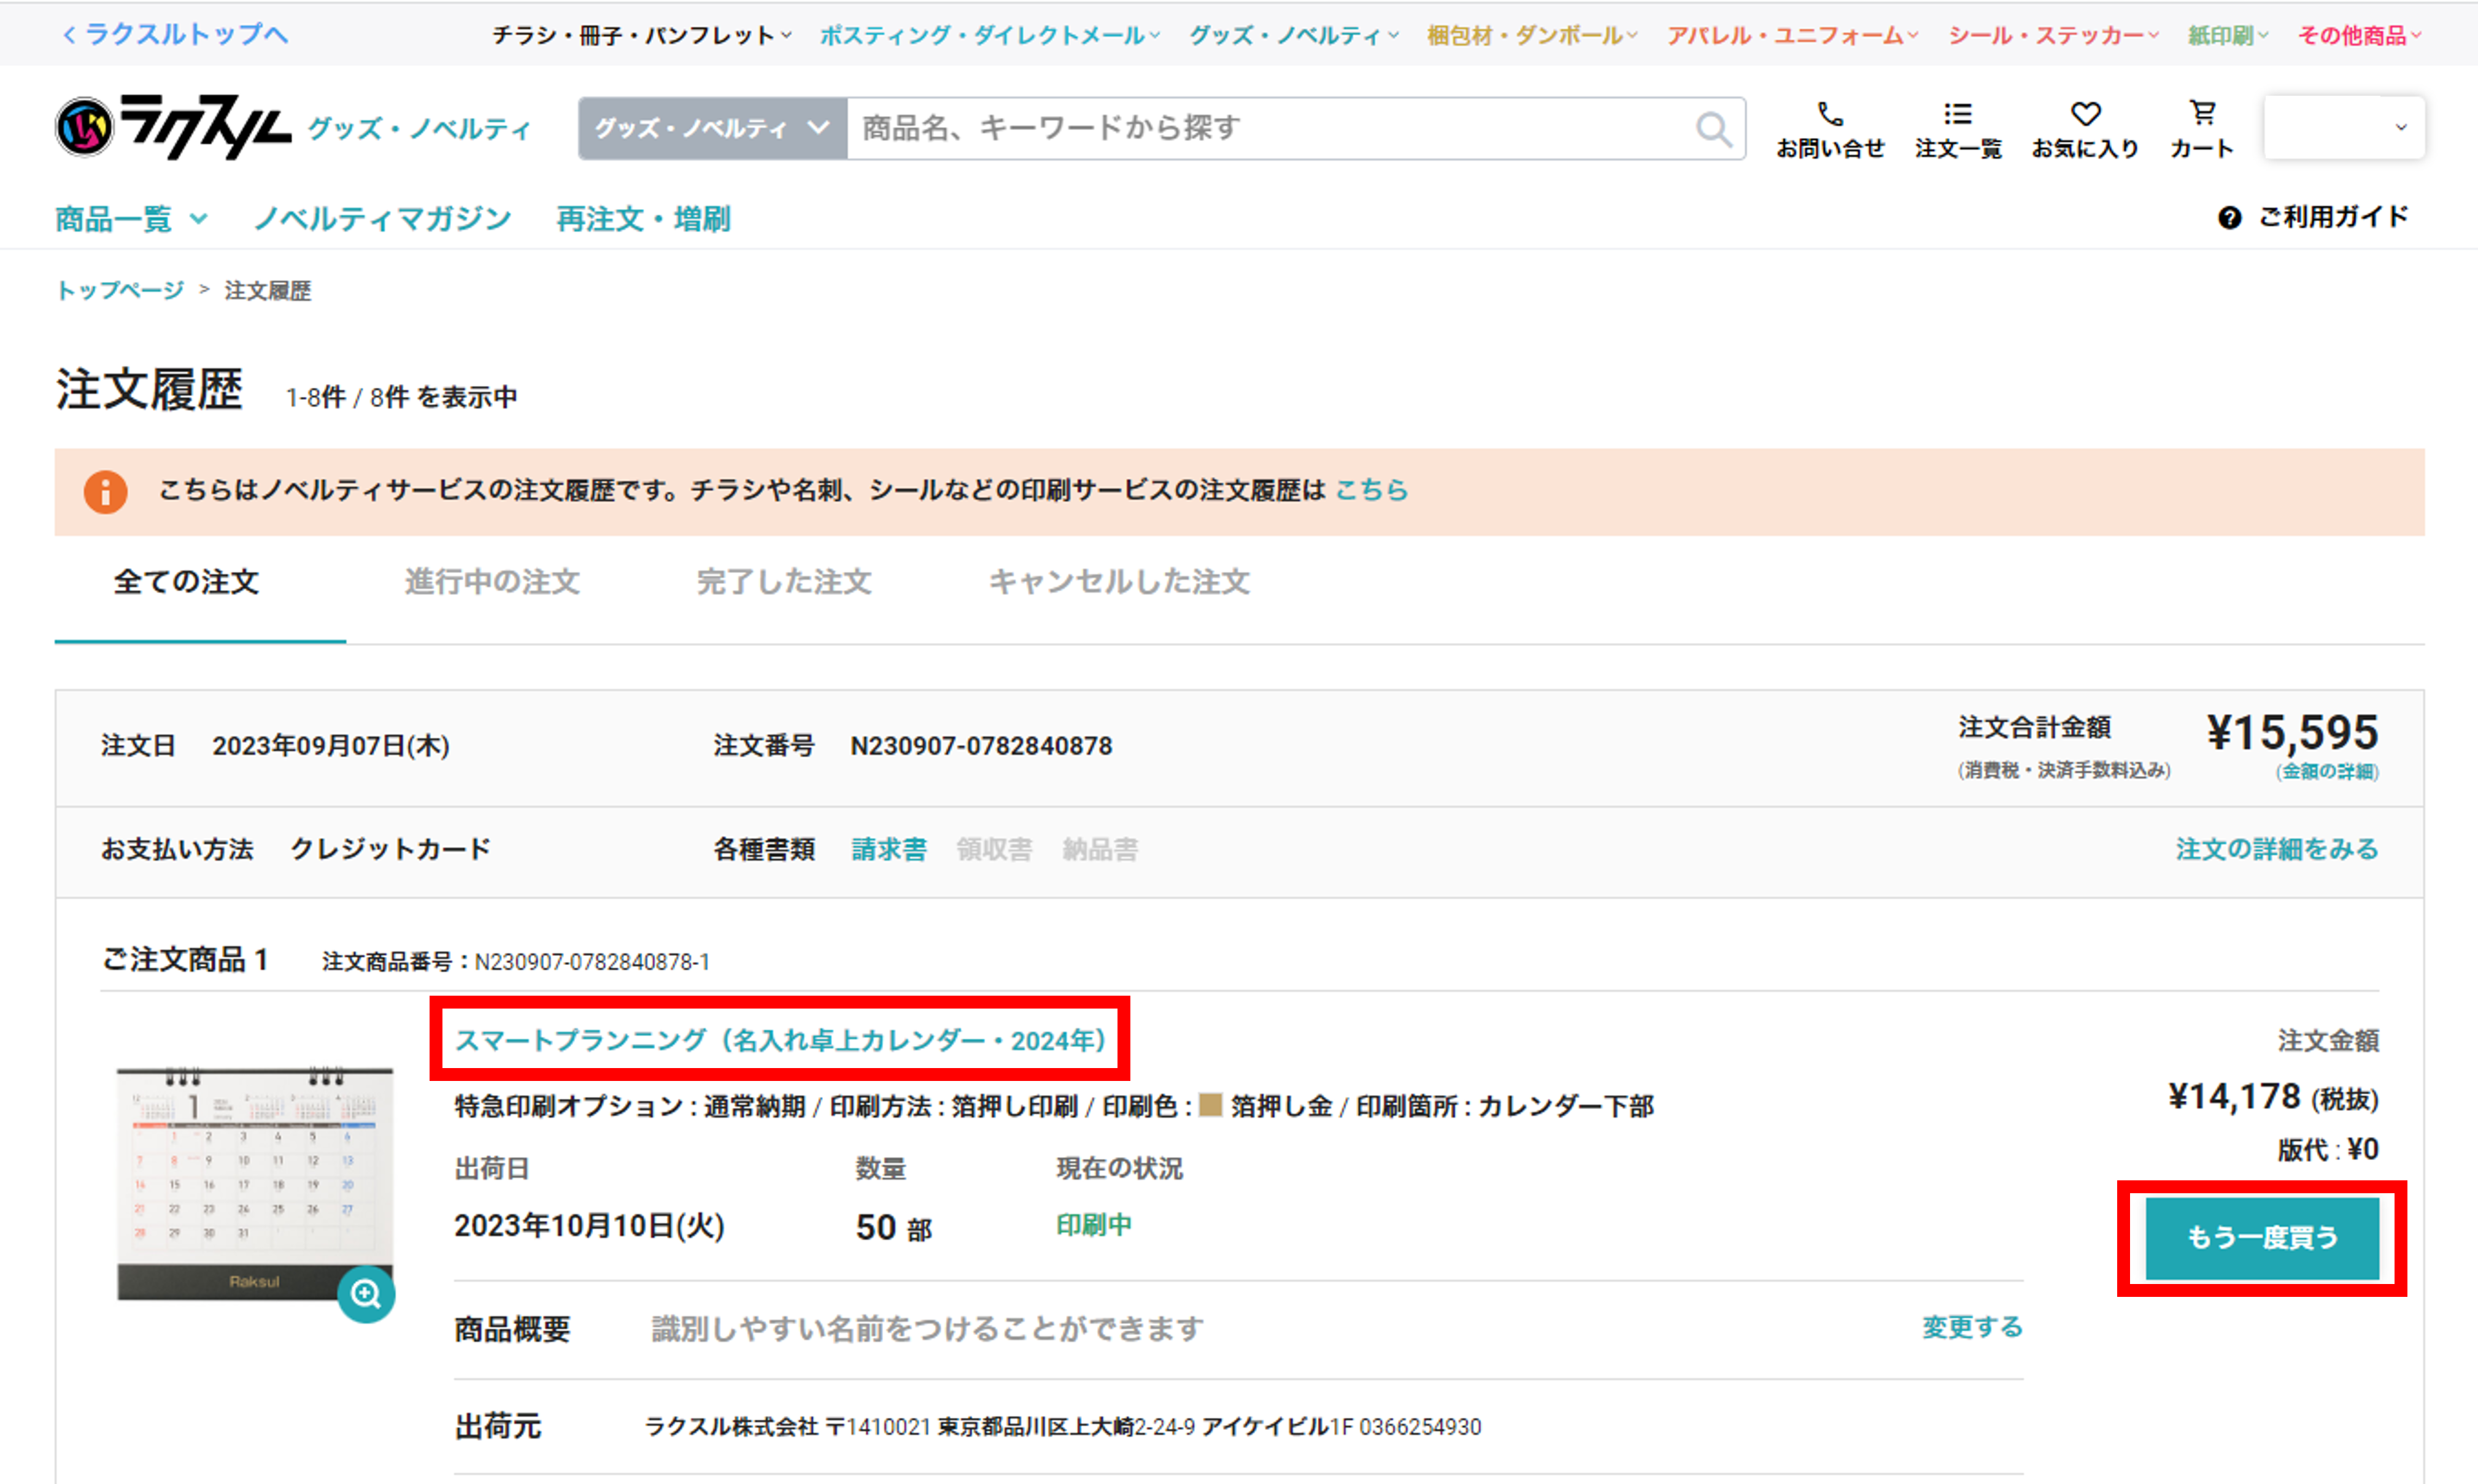Click the Raksul logo

point(173,127)
